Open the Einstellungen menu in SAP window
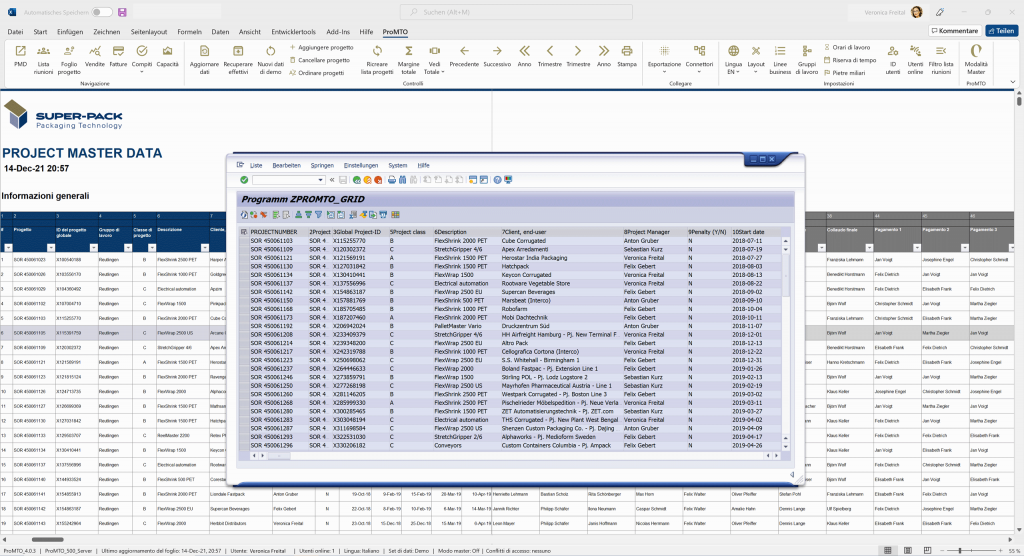The image size is (1024, 556). (360, 164)
